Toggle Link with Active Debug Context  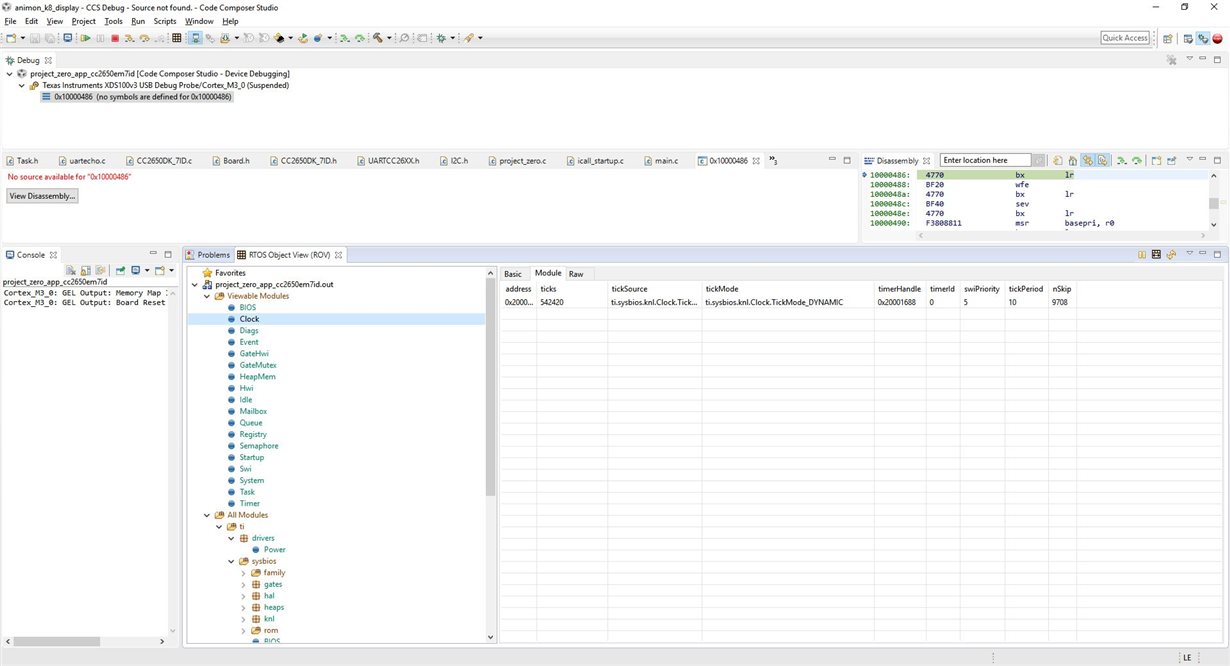[1087, 161]
